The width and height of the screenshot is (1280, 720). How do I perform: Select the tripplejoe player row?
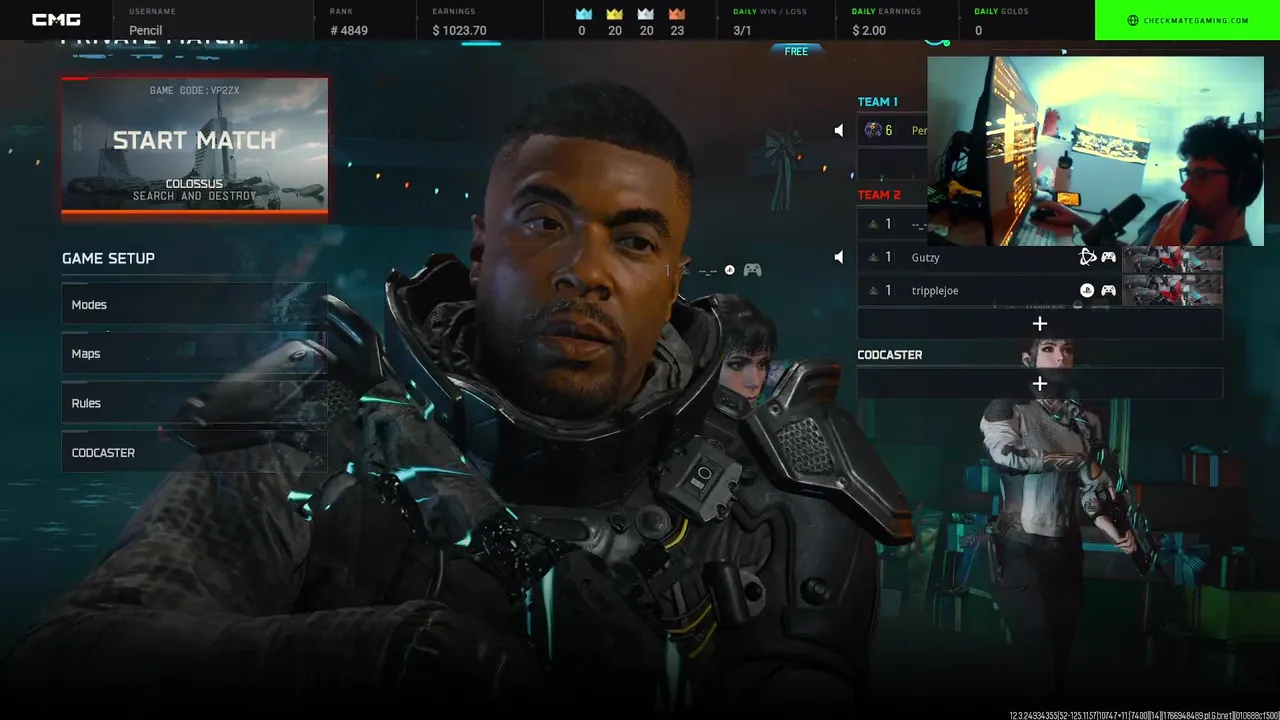pos(1040,290)
